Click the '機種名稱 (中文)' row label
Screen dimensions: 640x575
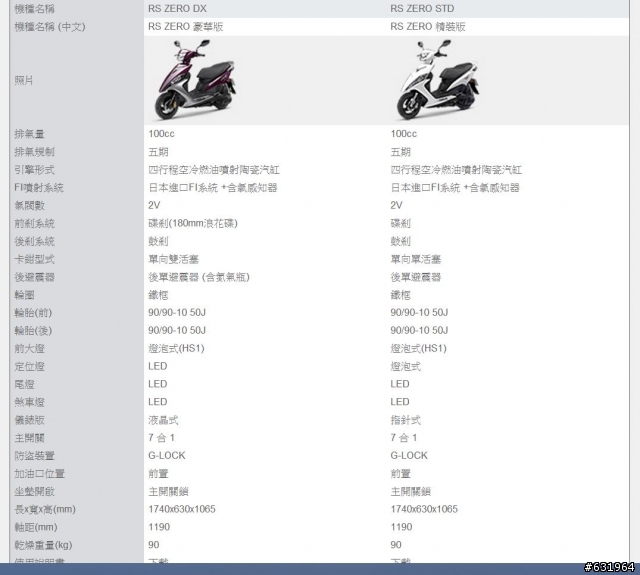point(50,27)
